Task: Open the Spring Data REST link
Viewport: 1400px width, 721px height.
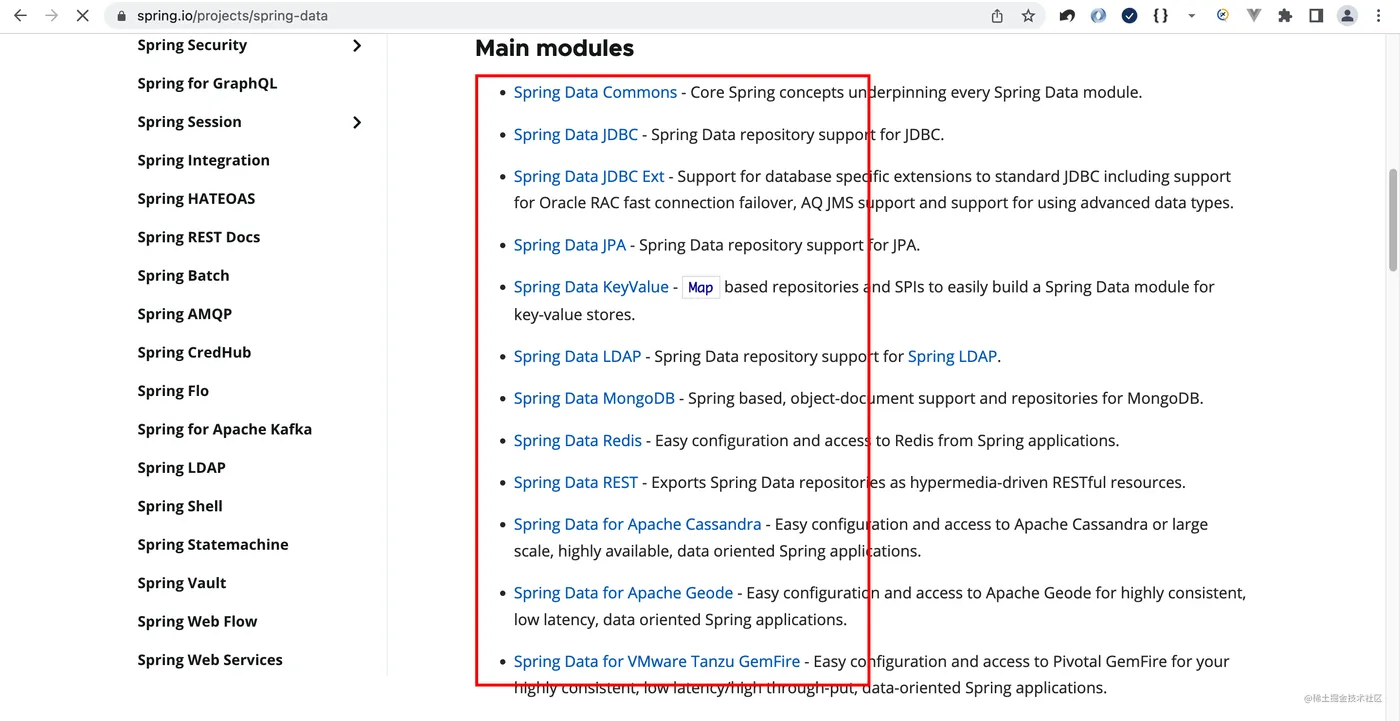Action: click(x=576, y=482)
